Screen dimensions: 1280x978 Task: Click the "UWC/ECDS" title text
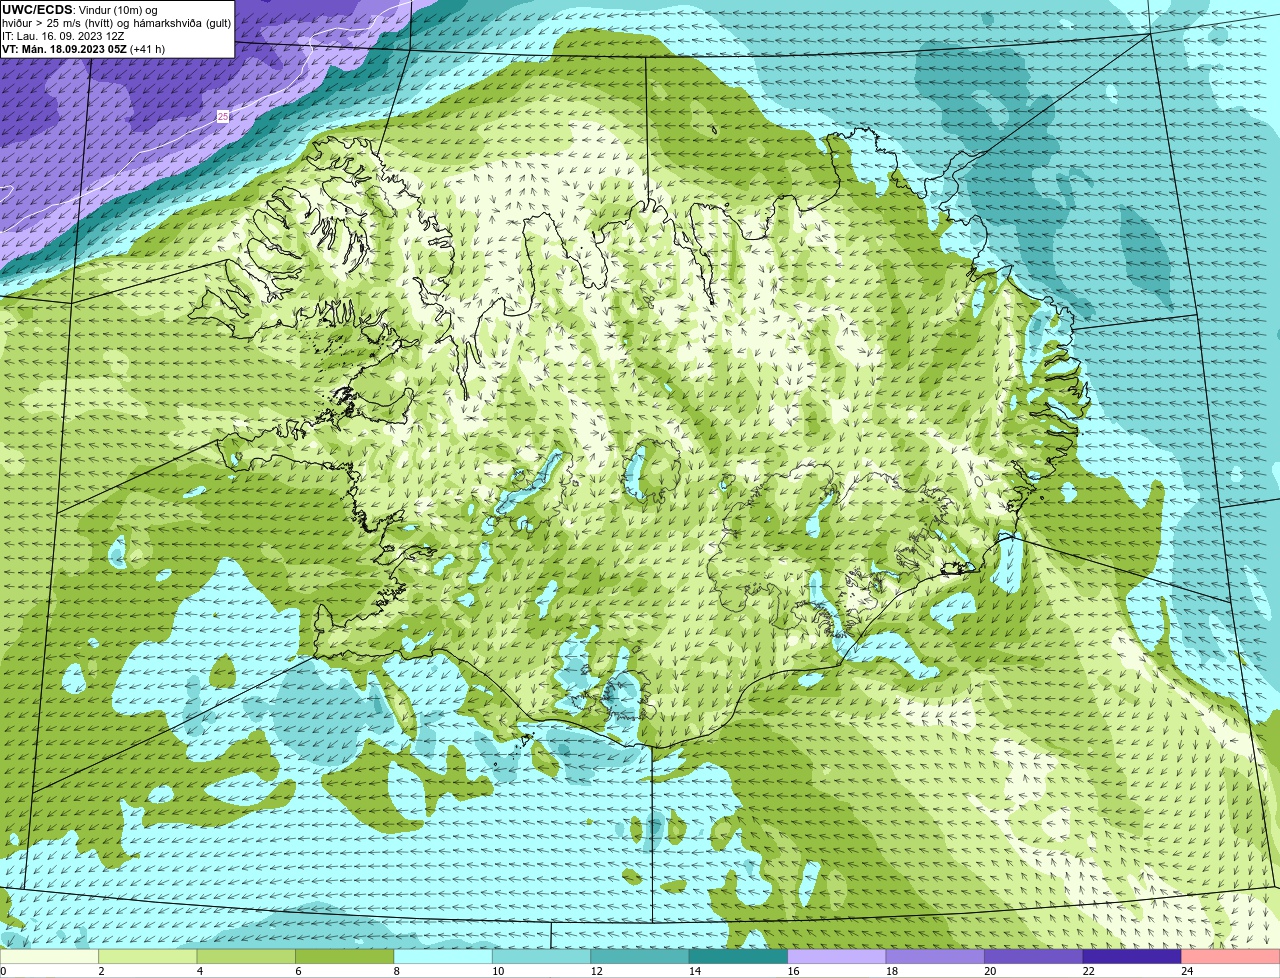[38, 9]
